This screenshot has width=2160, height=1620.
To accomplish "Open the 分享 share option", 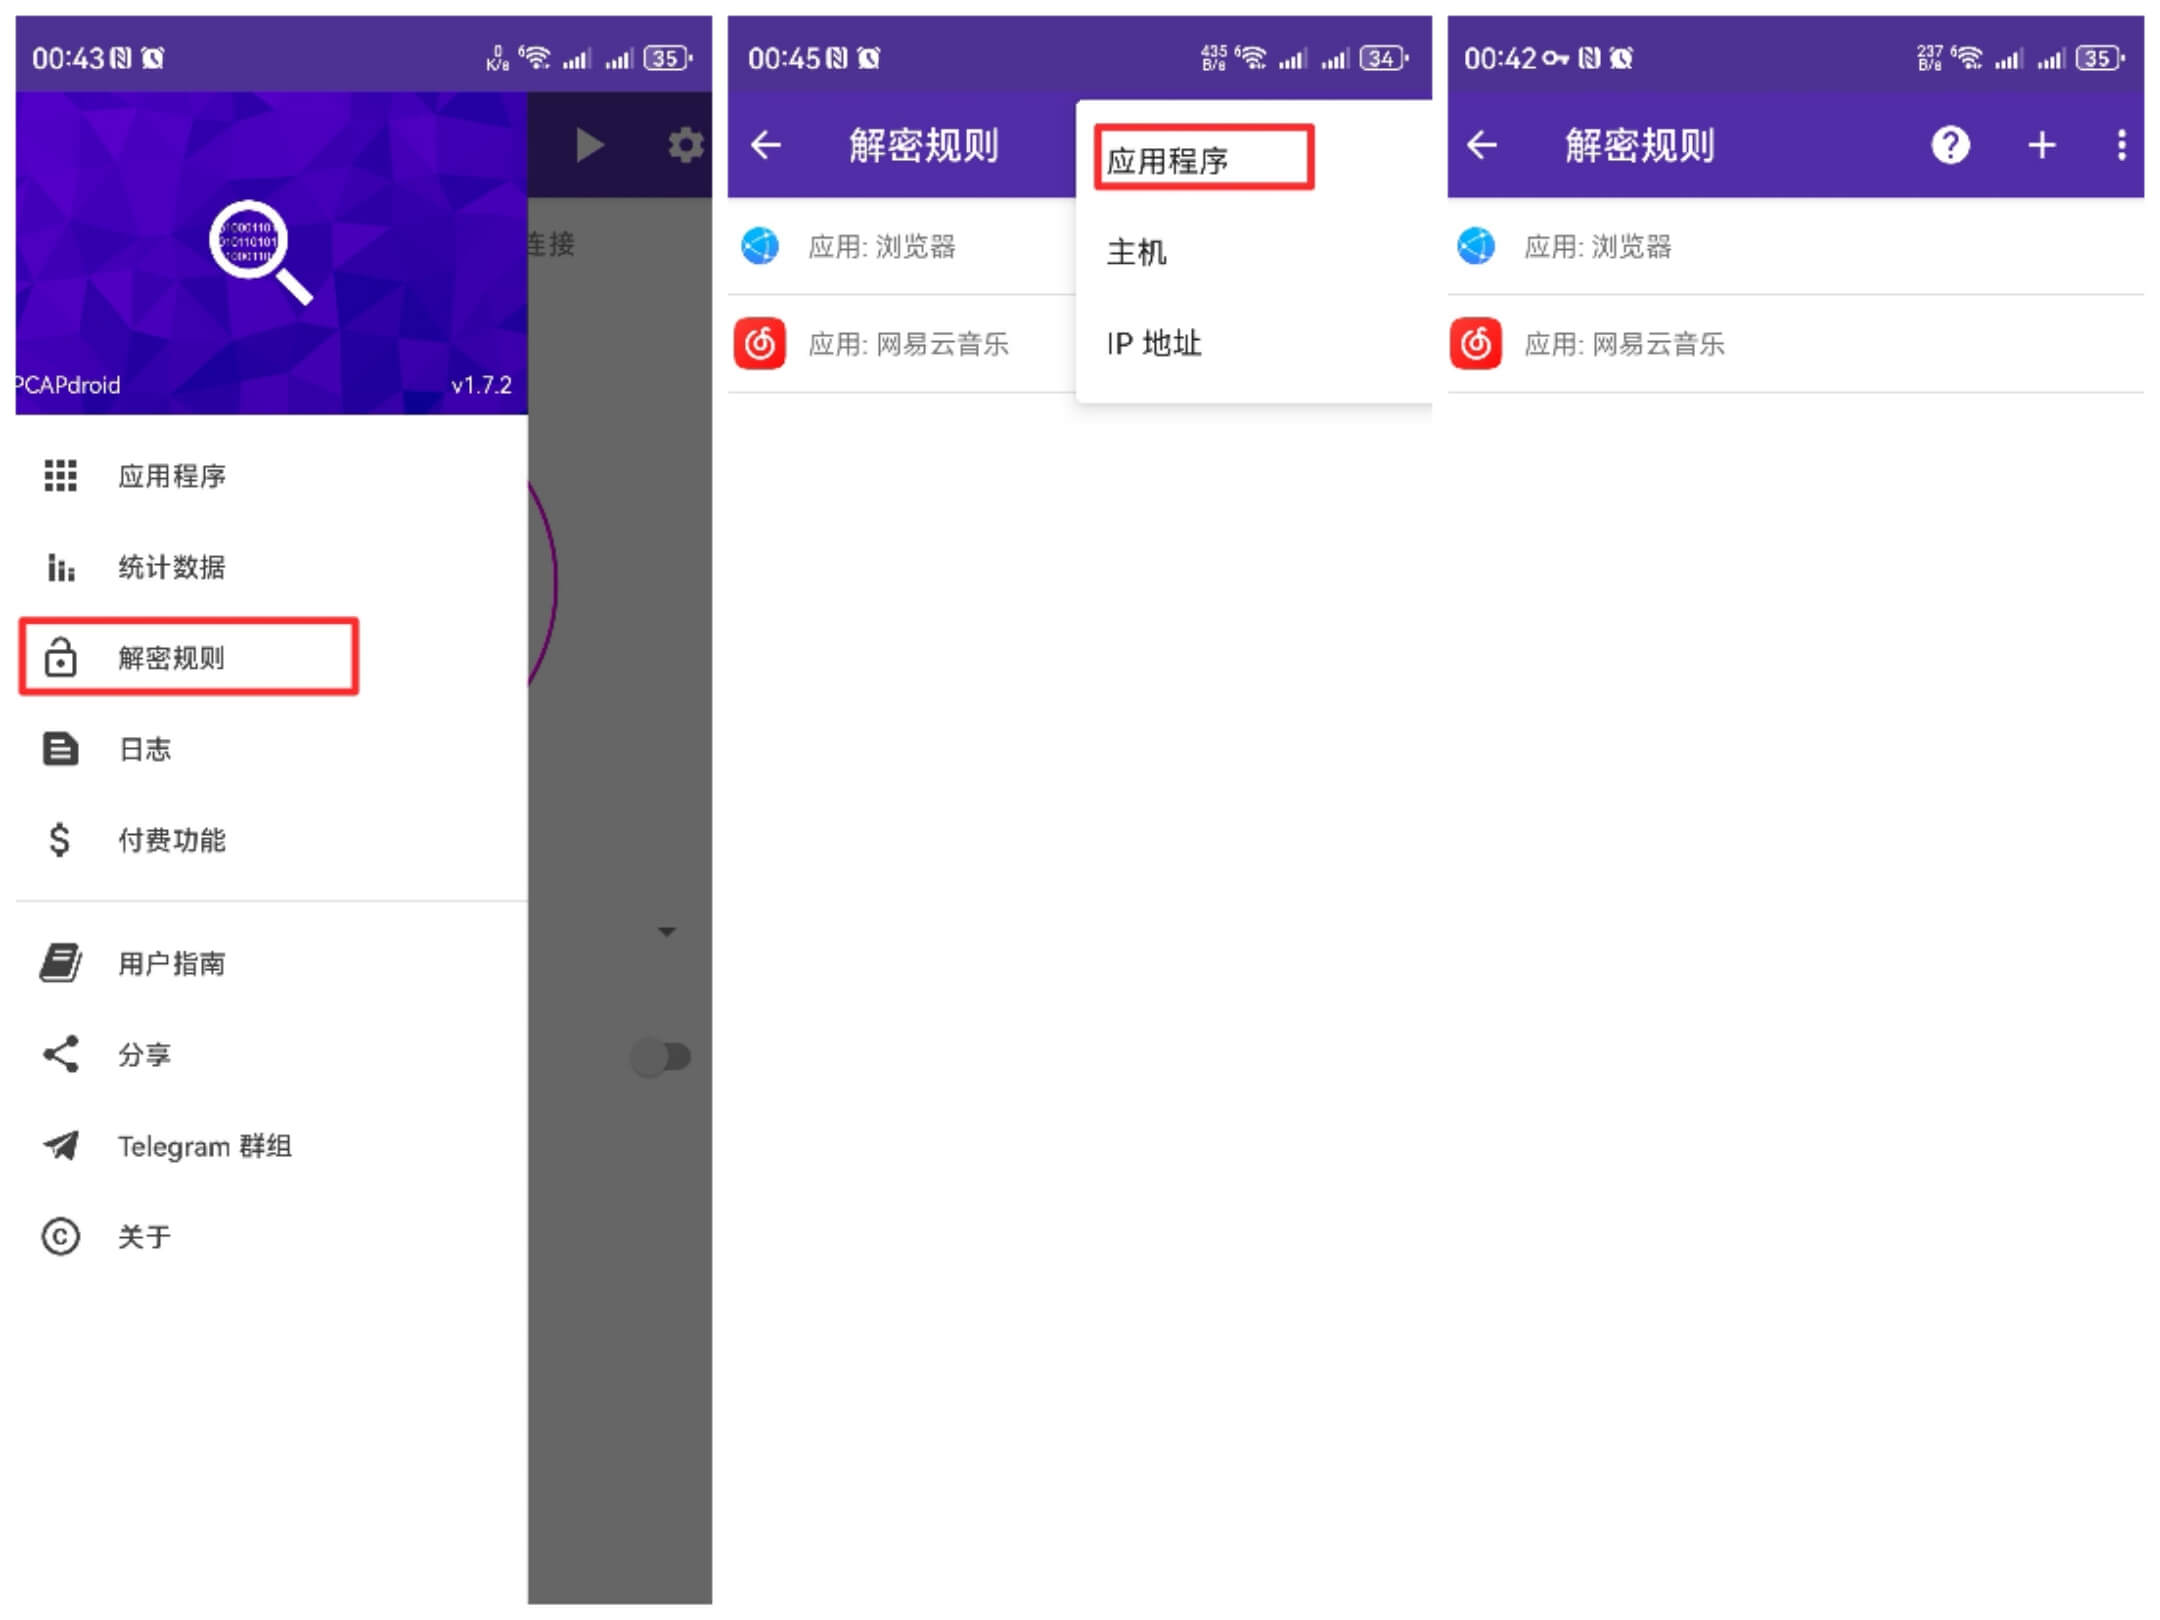I will (145, 1053).
